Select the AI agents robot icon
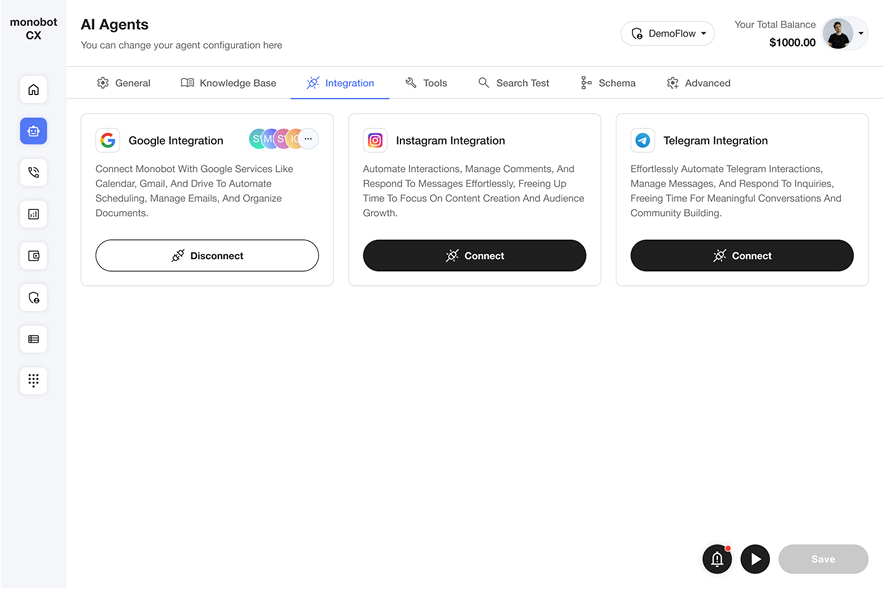 [x=33, y=131]
